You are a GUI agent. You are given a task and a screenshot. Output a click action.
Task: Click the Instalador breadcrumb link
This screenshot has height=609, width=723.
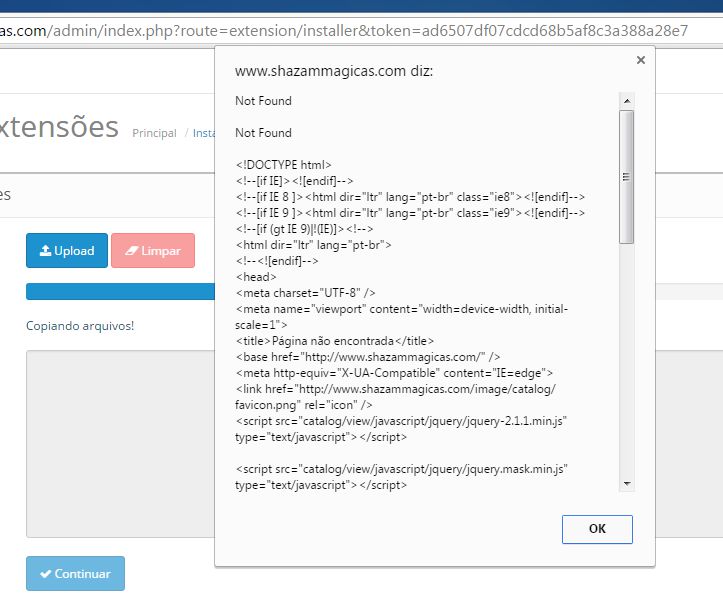tap(204, 133)
